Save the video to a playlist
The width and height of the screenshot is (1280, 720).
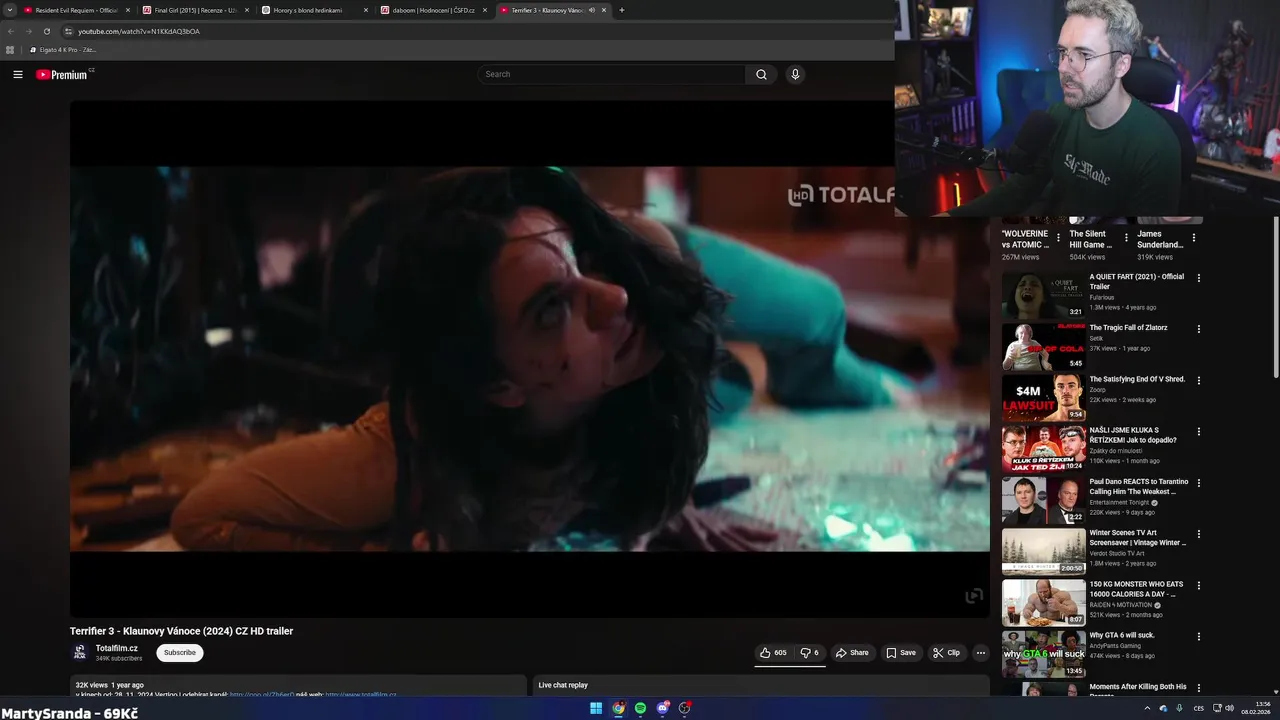(901, 653)
